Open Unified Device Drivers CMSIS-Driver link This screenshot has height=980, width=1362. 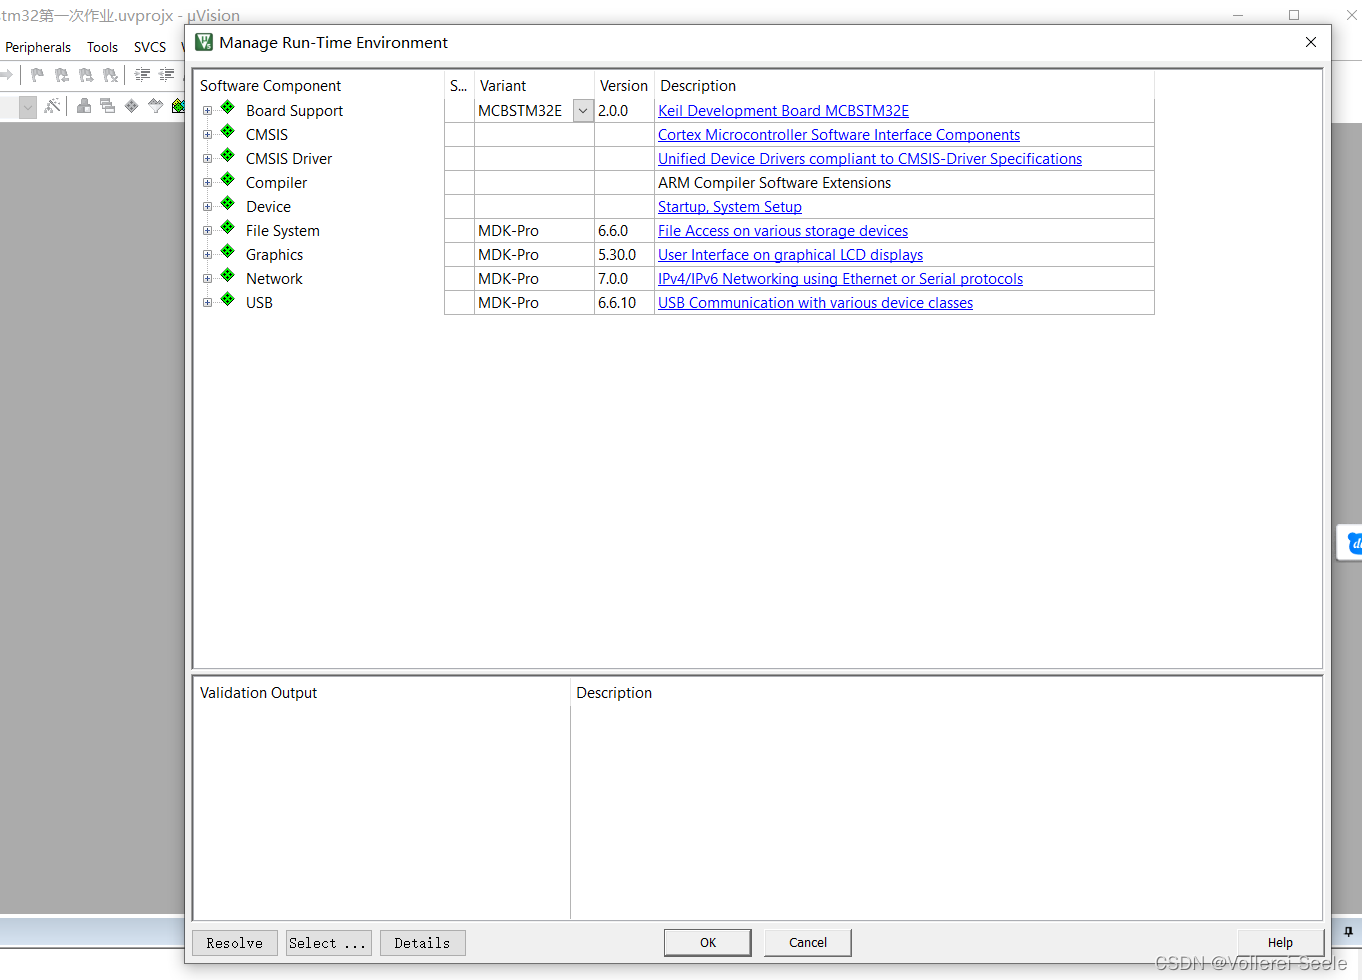click(x=870, y=159)
